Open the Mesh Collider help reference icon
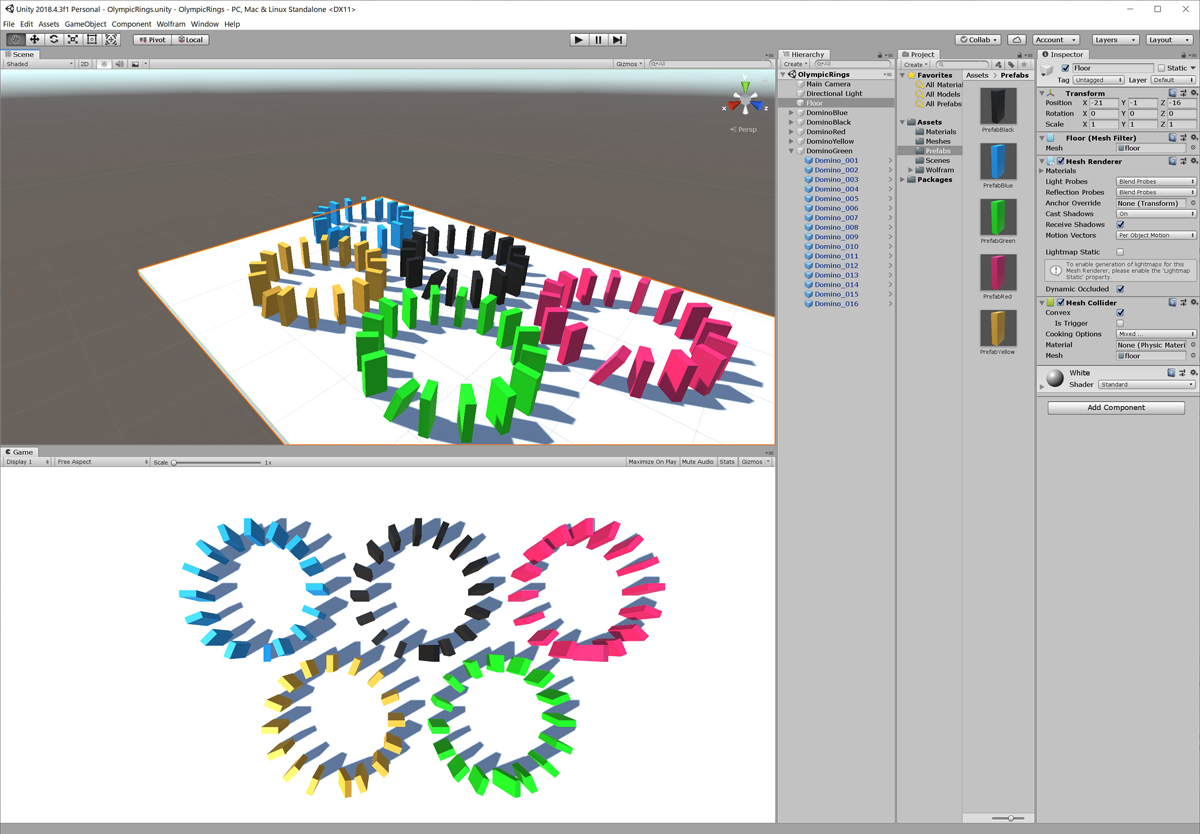Viewport: 1200px width, 834px height. pyautogui.click(x=1170, y=303)
